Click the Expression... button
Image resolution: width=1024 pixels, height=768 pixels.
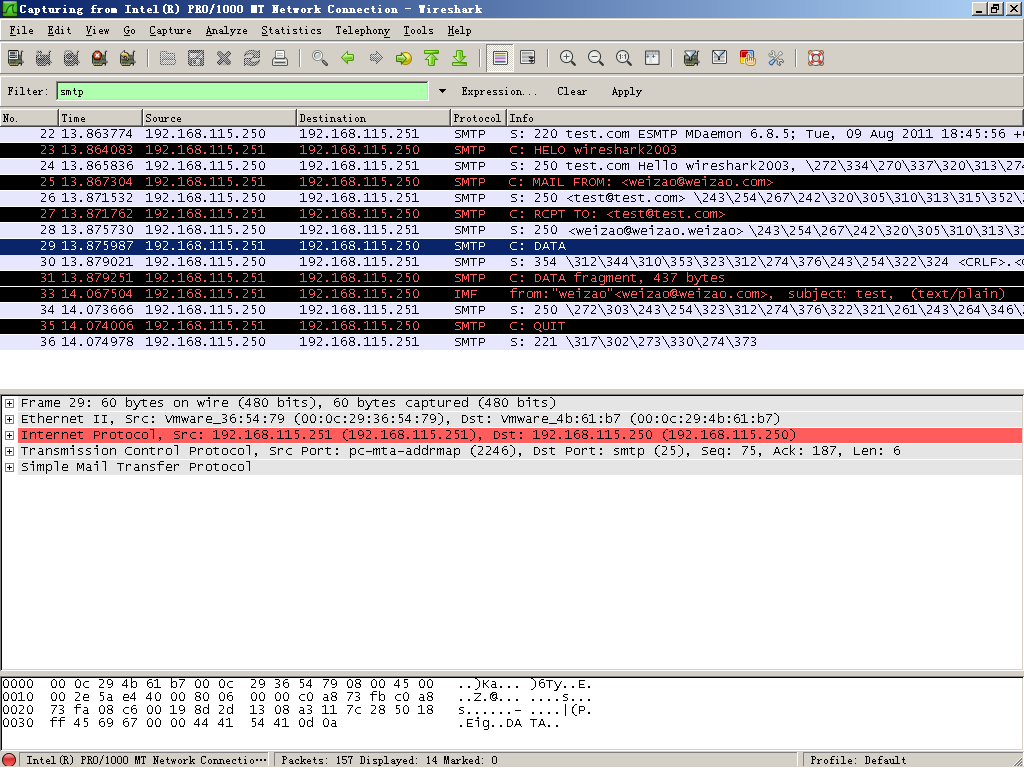[x=499, y=91]
